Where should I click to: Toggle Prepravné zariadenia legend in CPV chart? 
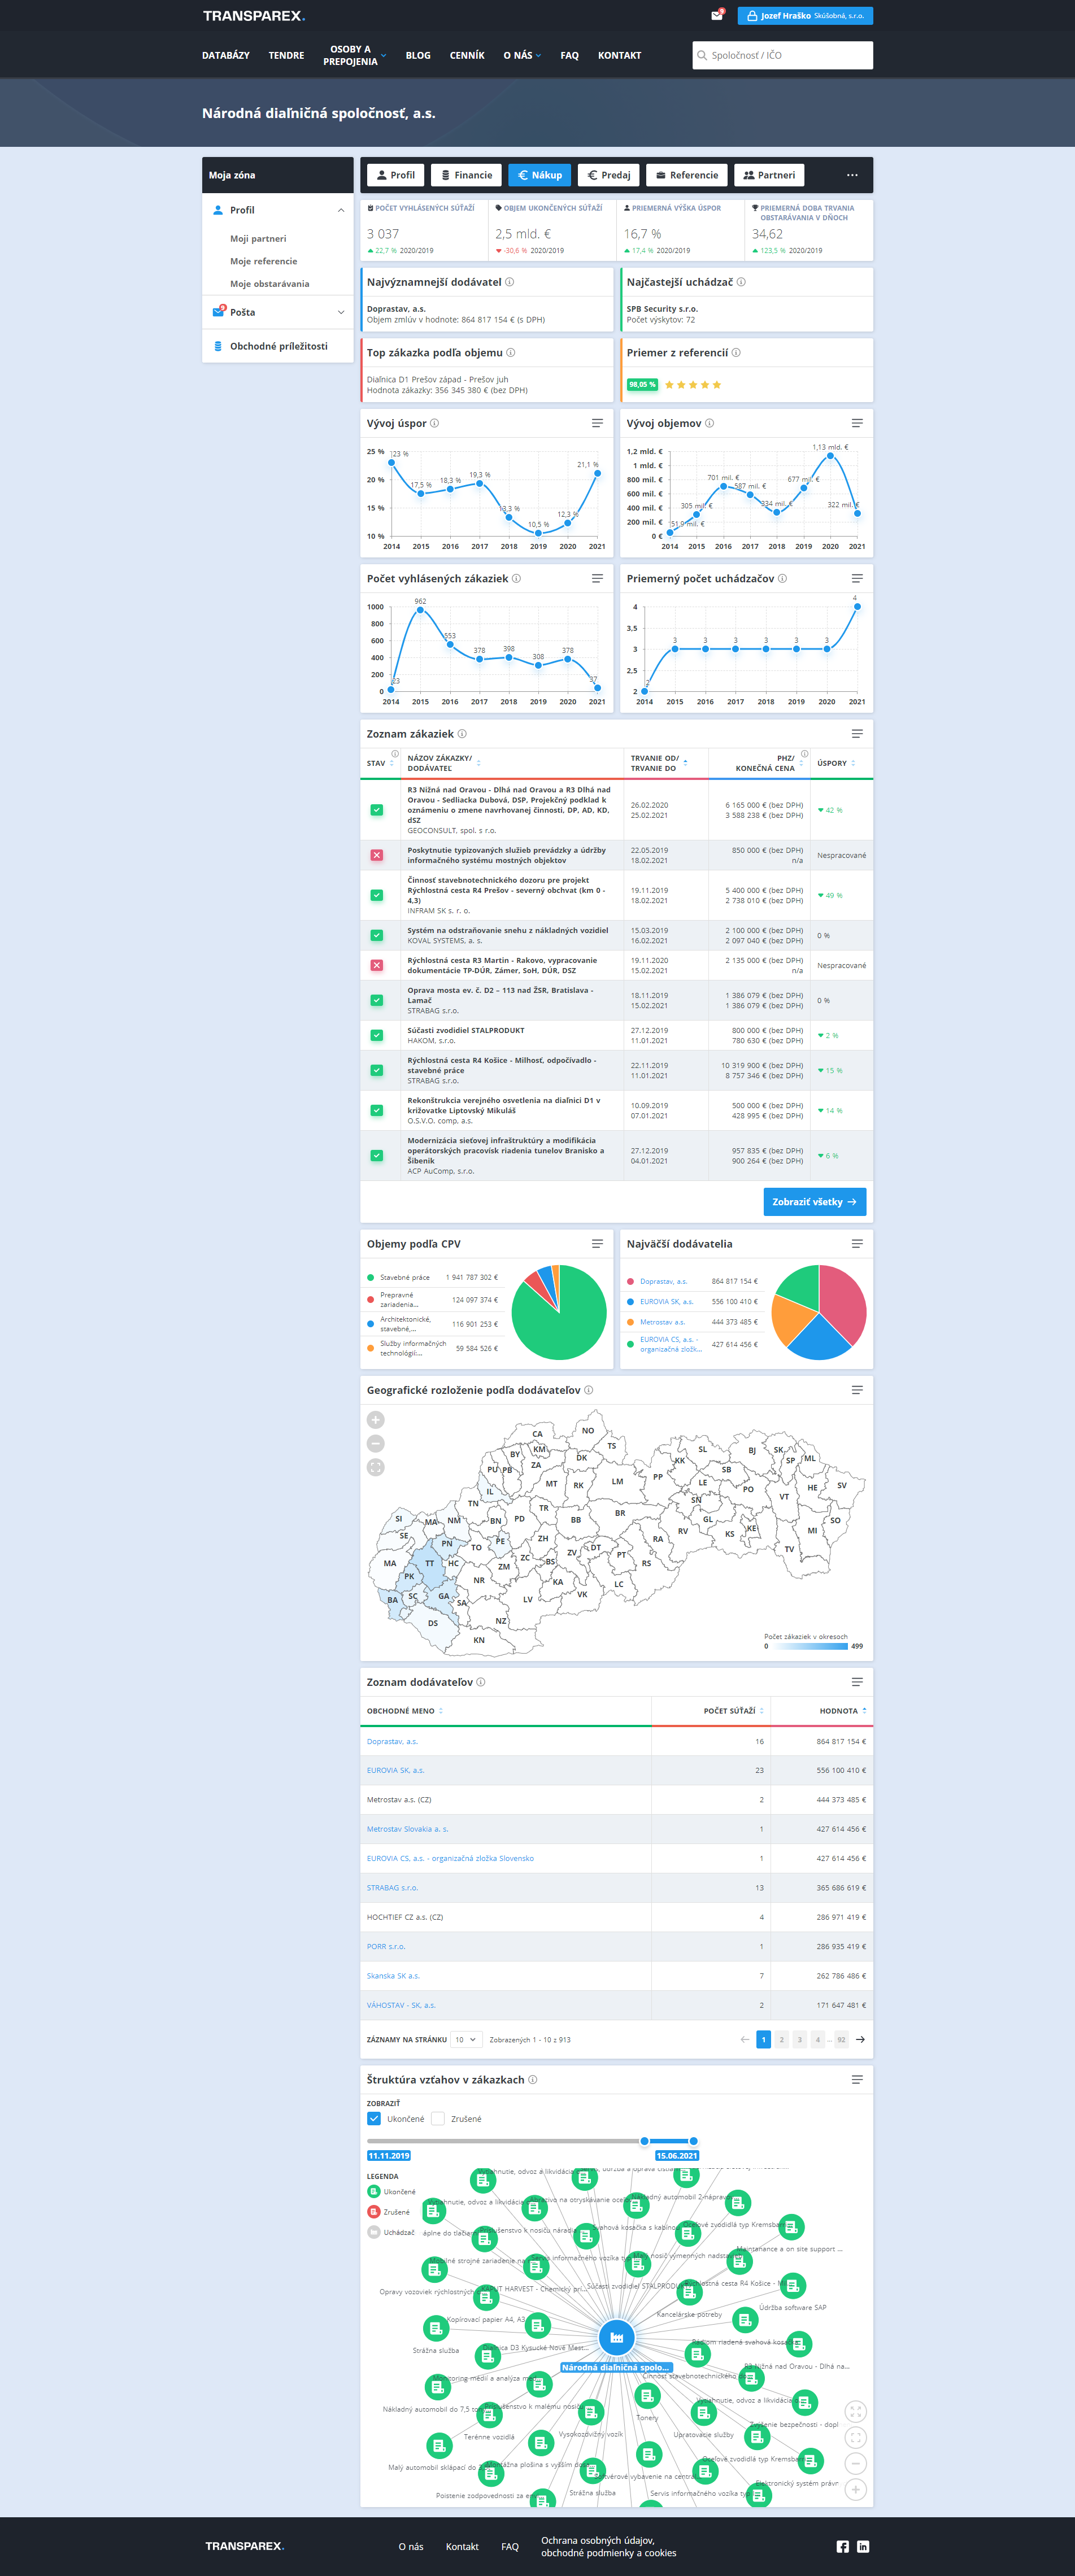[x=393, y=1299]
